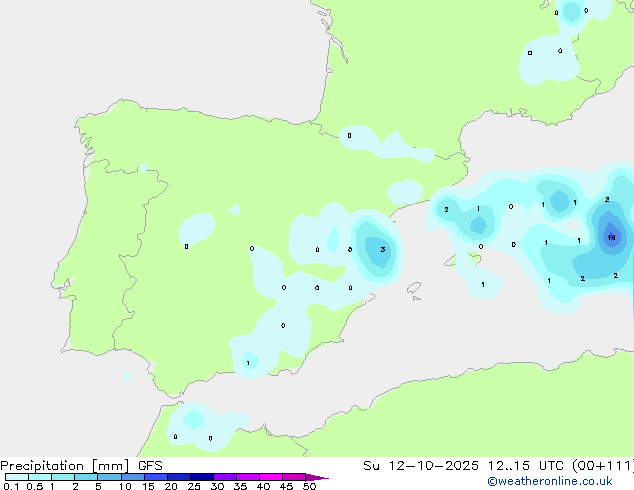
Task: Select the dark blue swatch between 25 and 30
Action: coord(202,477)
